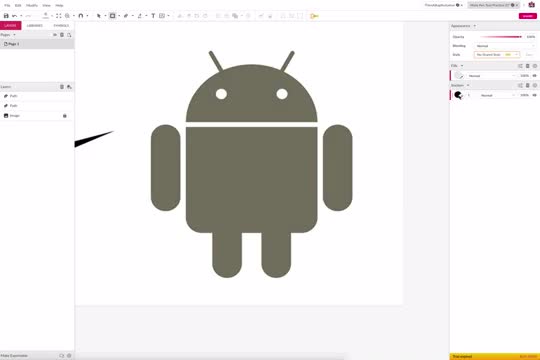Open the user account avatar icon
The image size is (540, 360).
(x=532, y=5)
